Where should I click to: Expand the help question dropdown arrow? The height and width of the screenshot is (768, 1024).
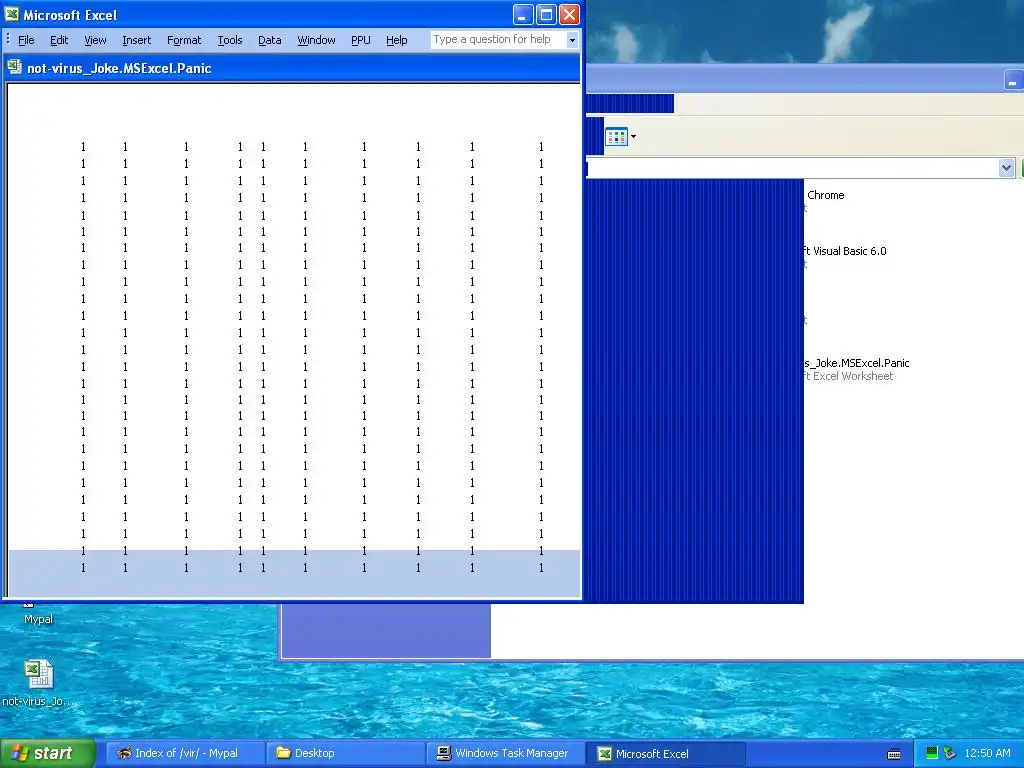[572, 40]
